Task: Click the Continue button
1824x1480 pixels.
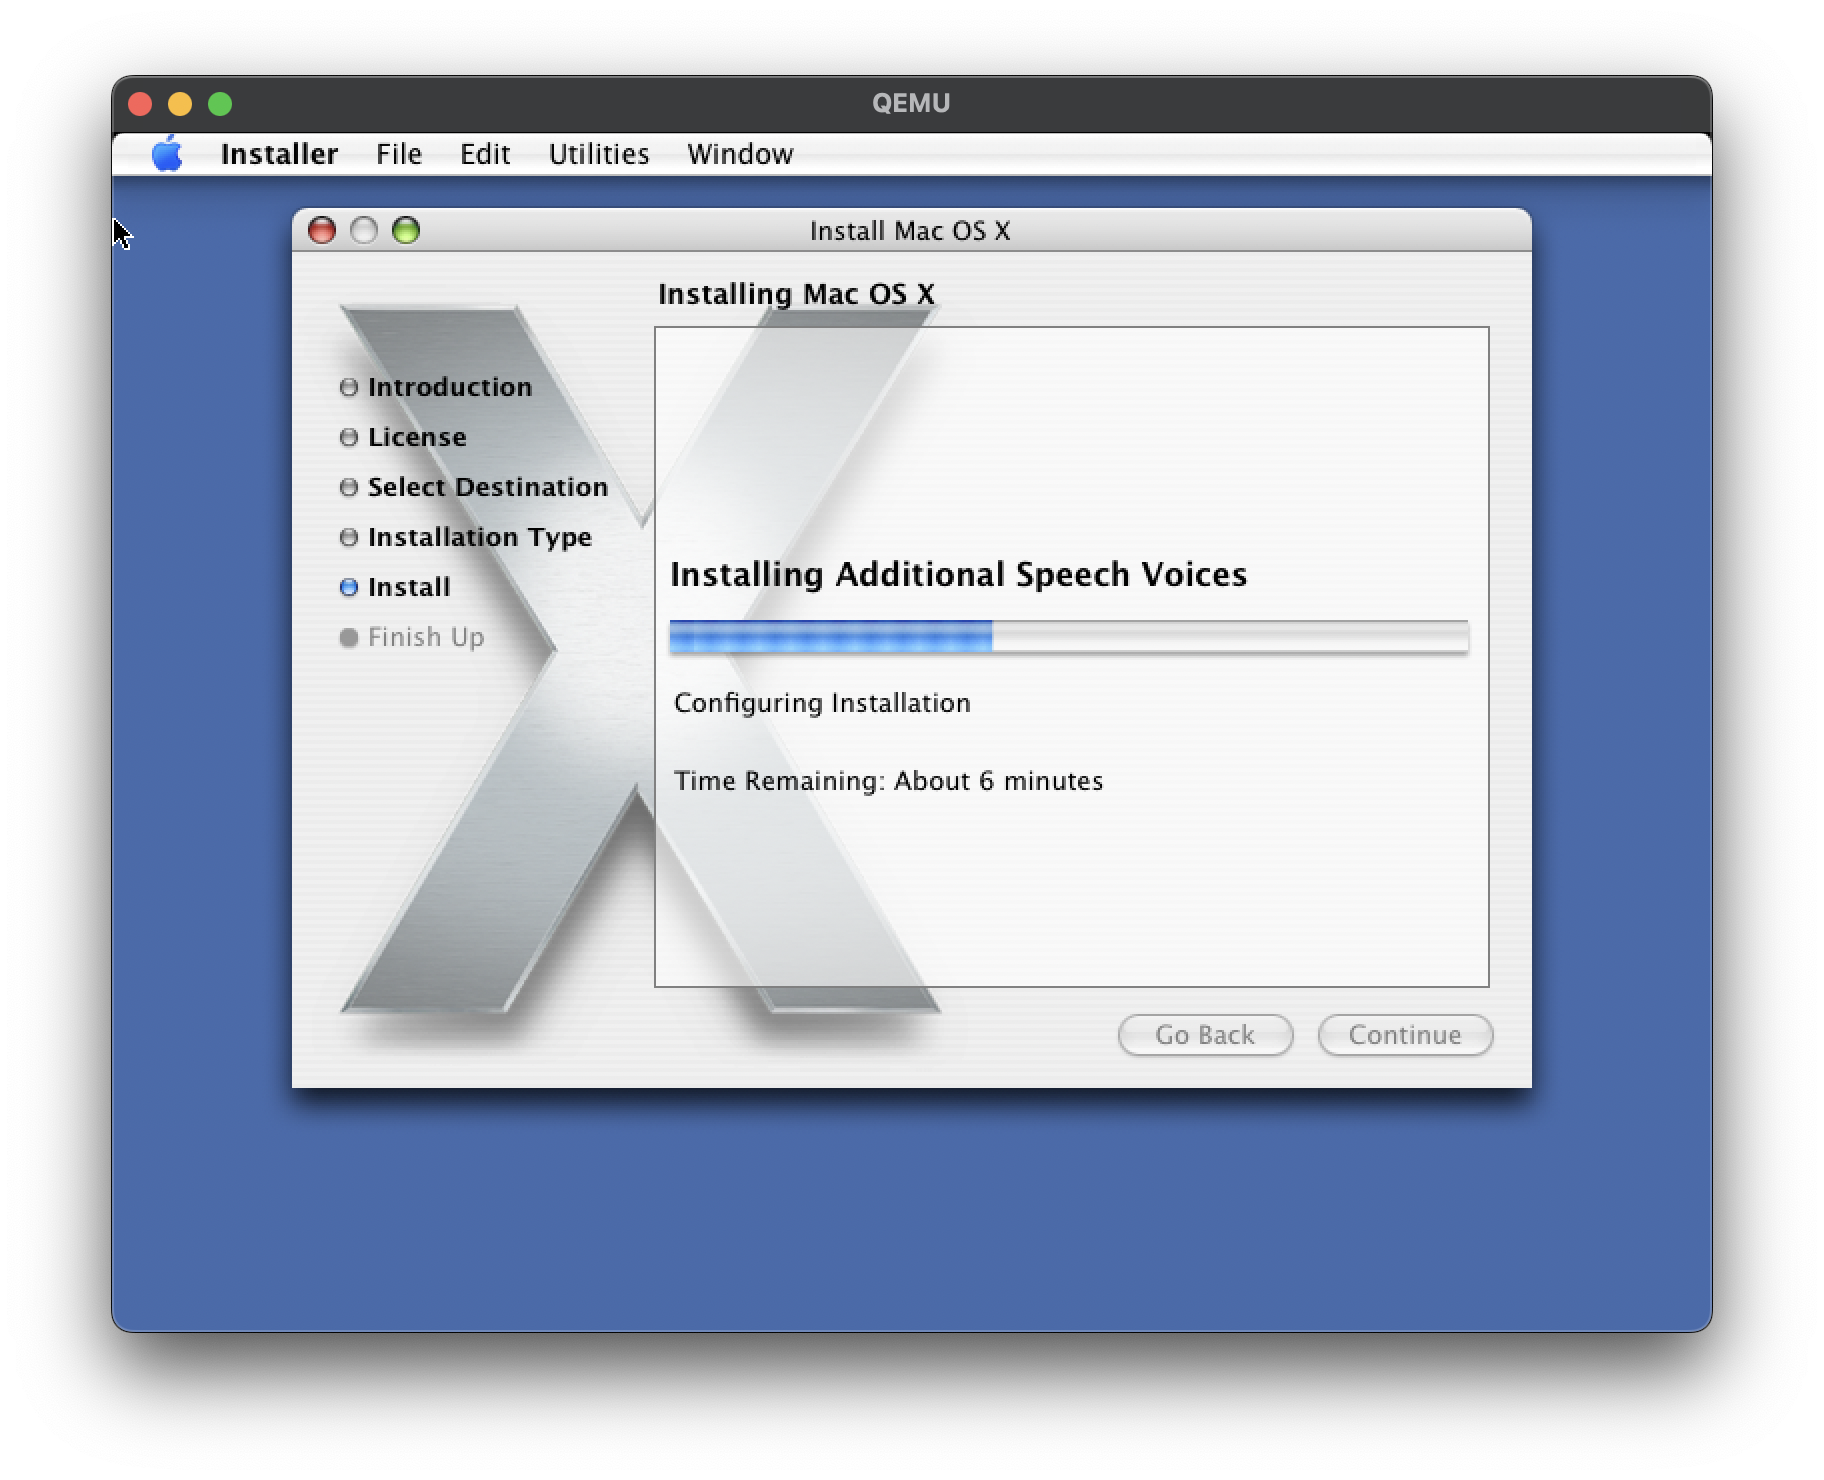Action: (x=1405, y=1035)
